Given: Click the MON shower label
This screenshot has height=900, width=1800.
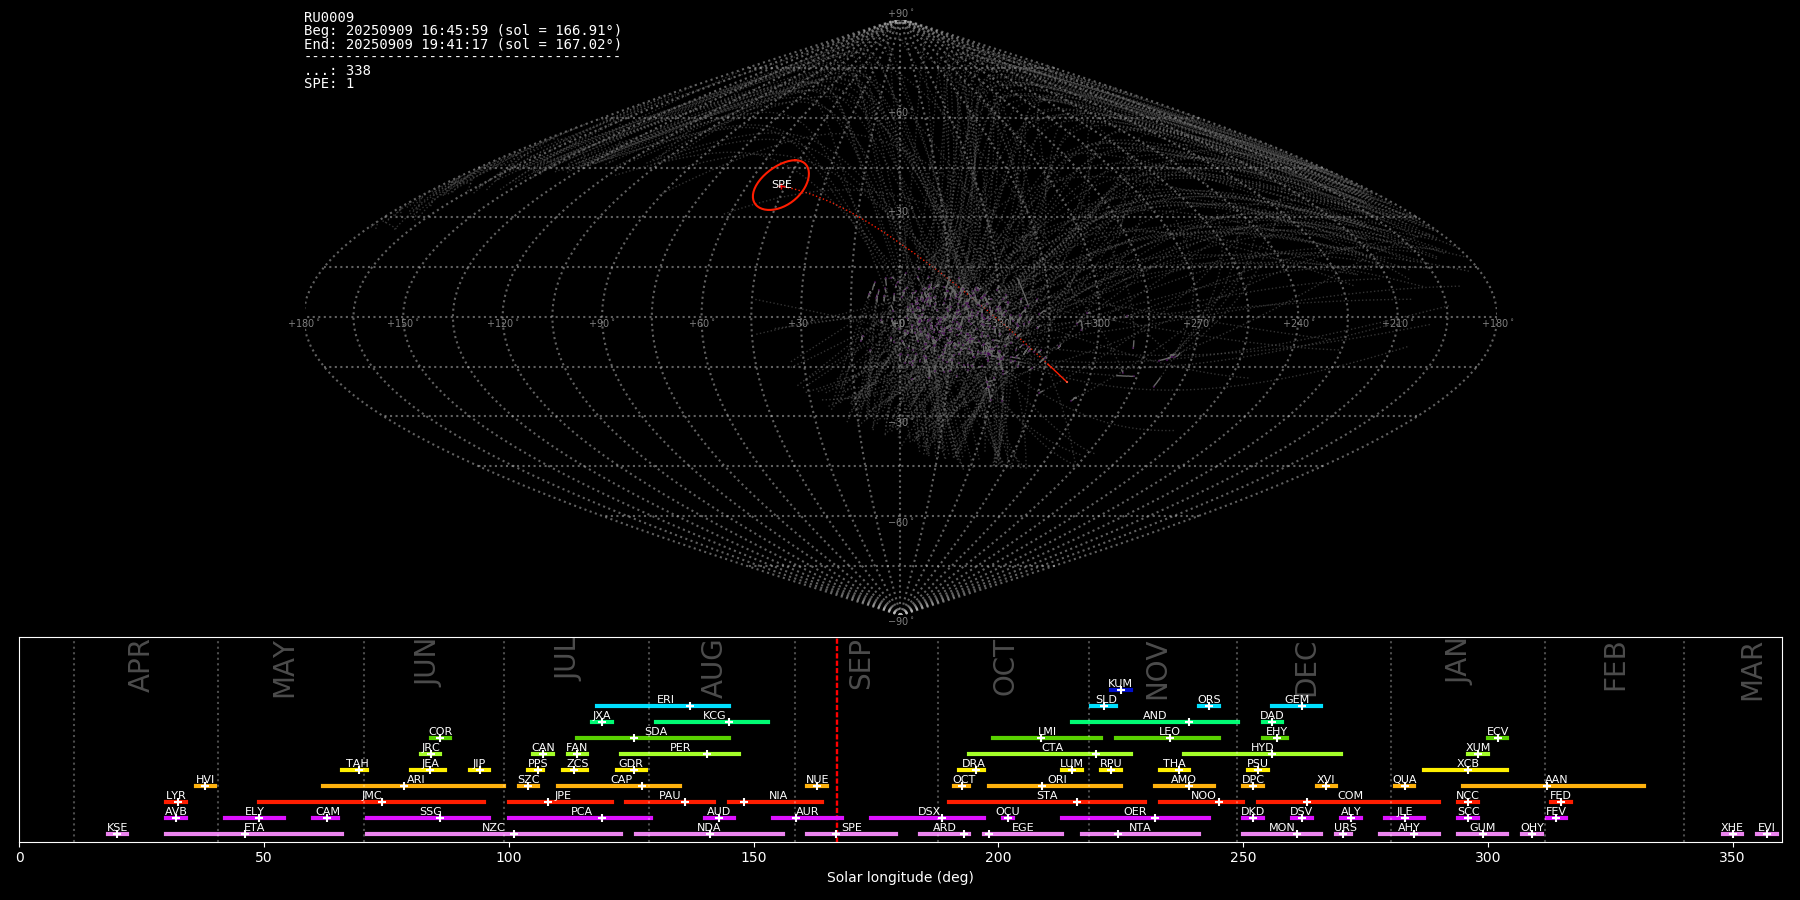Looking at the screenshot, I should tap(1281, 828).
